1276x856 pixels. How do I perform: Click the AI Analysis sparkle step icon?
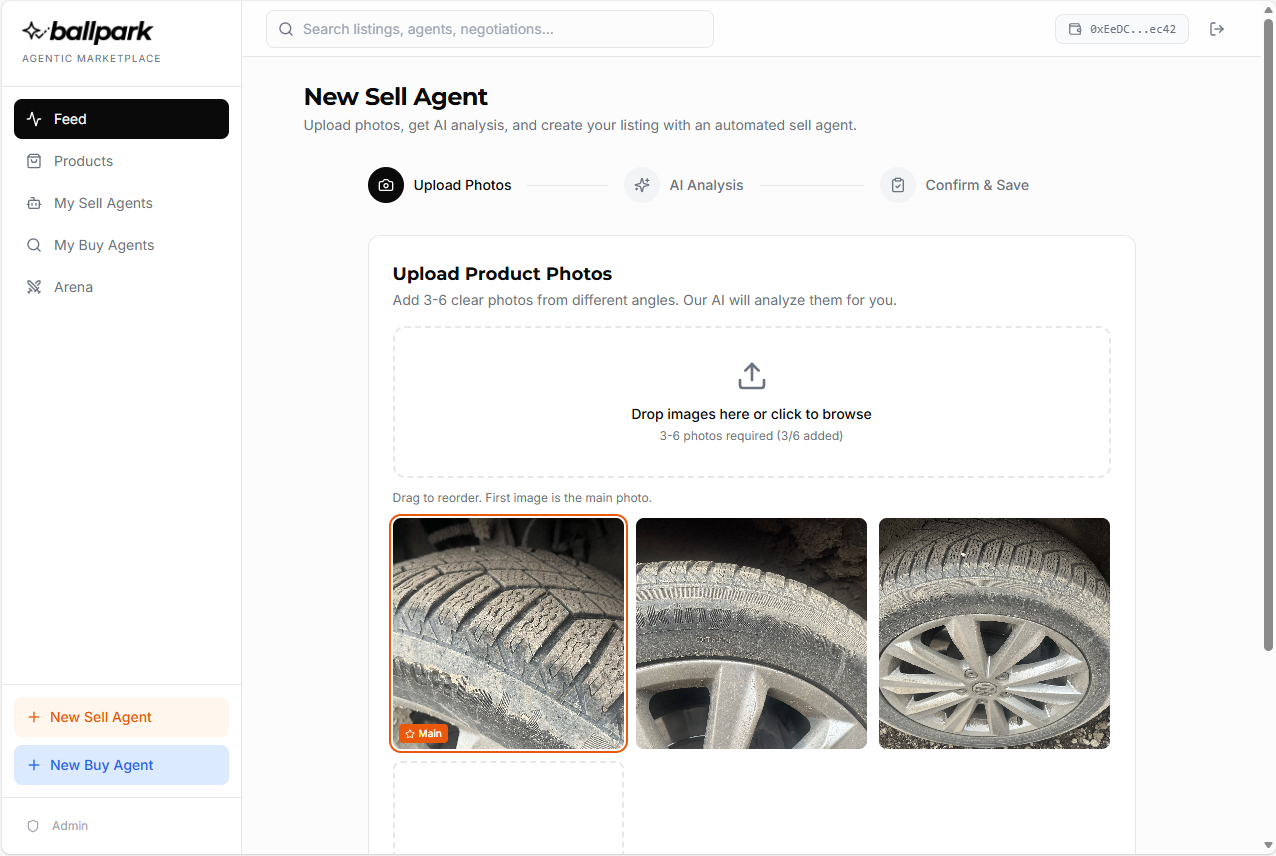tap(642, 185)
